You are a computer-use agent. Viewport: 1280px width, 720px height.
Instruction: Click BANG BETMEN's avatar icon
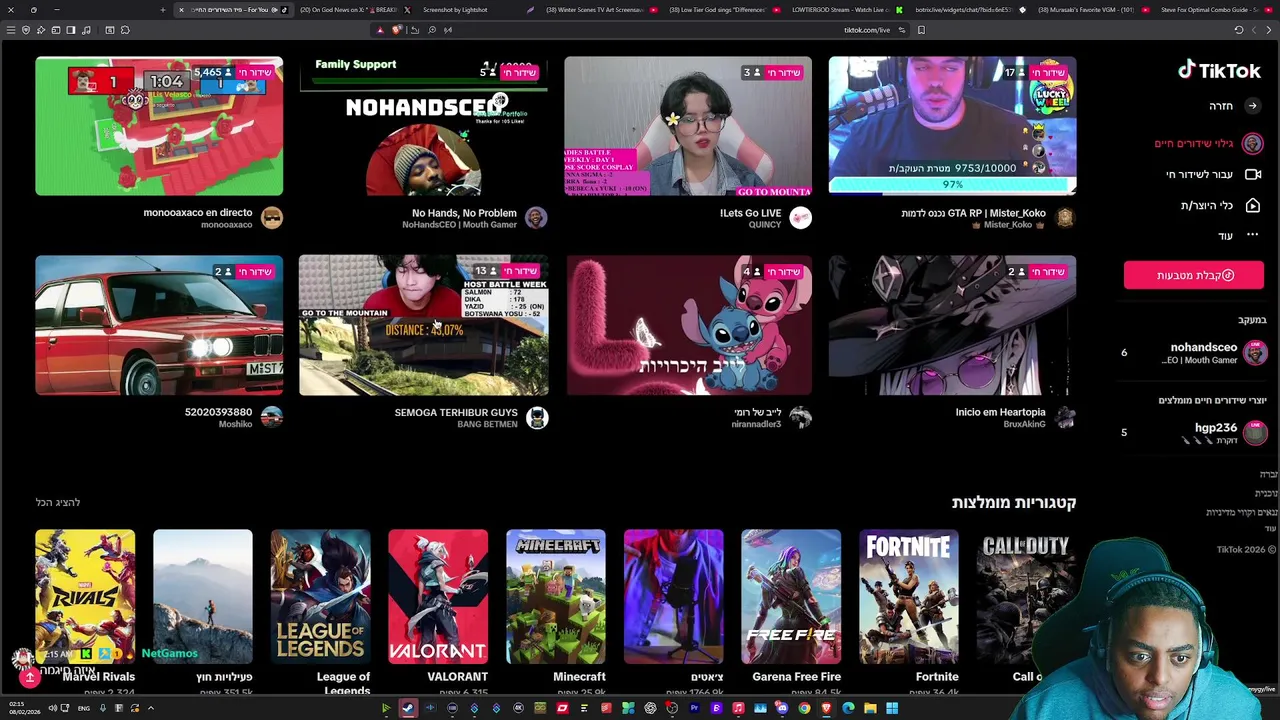coord(536,417)
